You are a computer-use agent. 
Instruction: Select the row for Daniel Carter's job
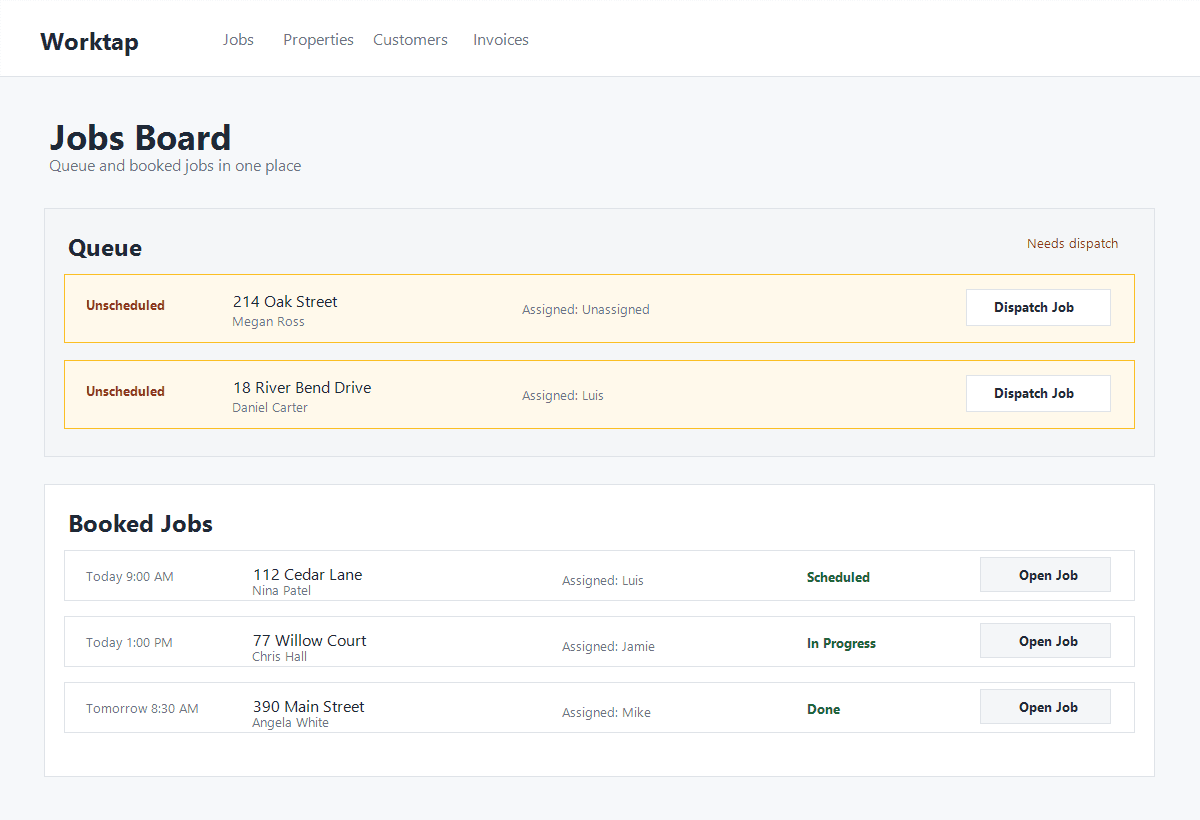[600, 394]
